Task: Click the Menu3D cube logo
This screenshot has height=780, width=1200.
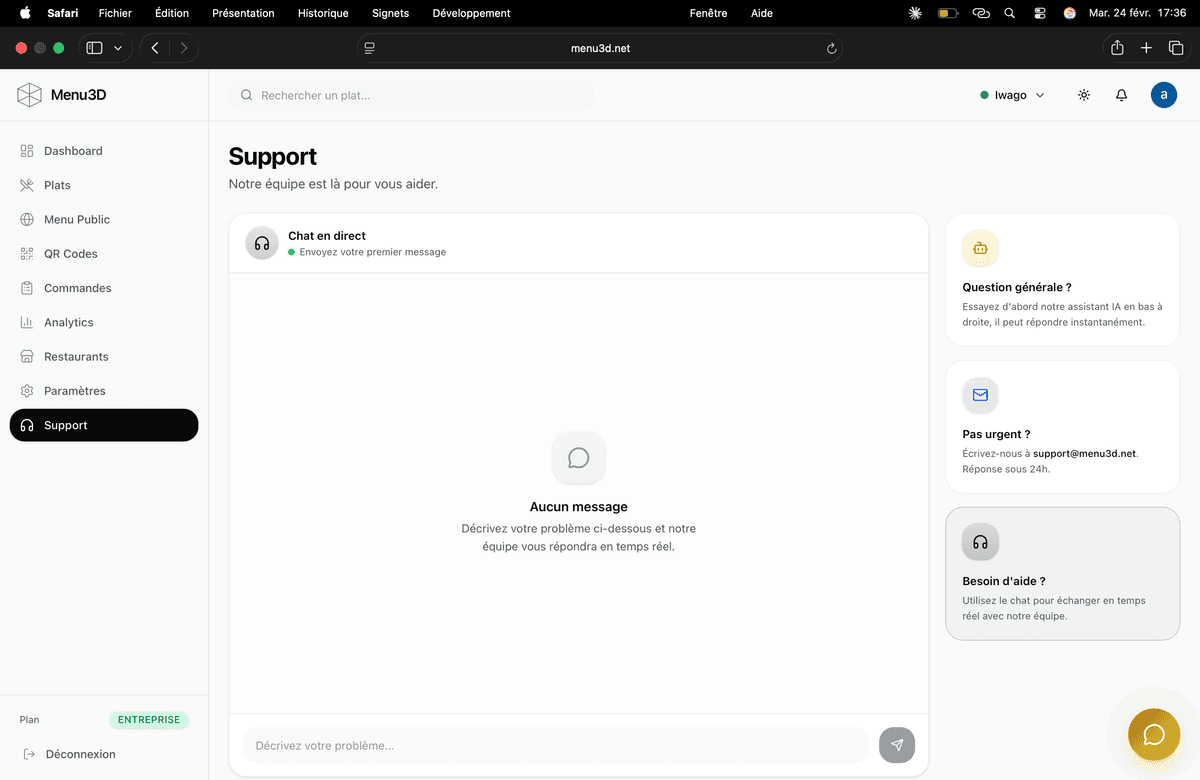Action: pyautogui.click(x=29, y=95)
